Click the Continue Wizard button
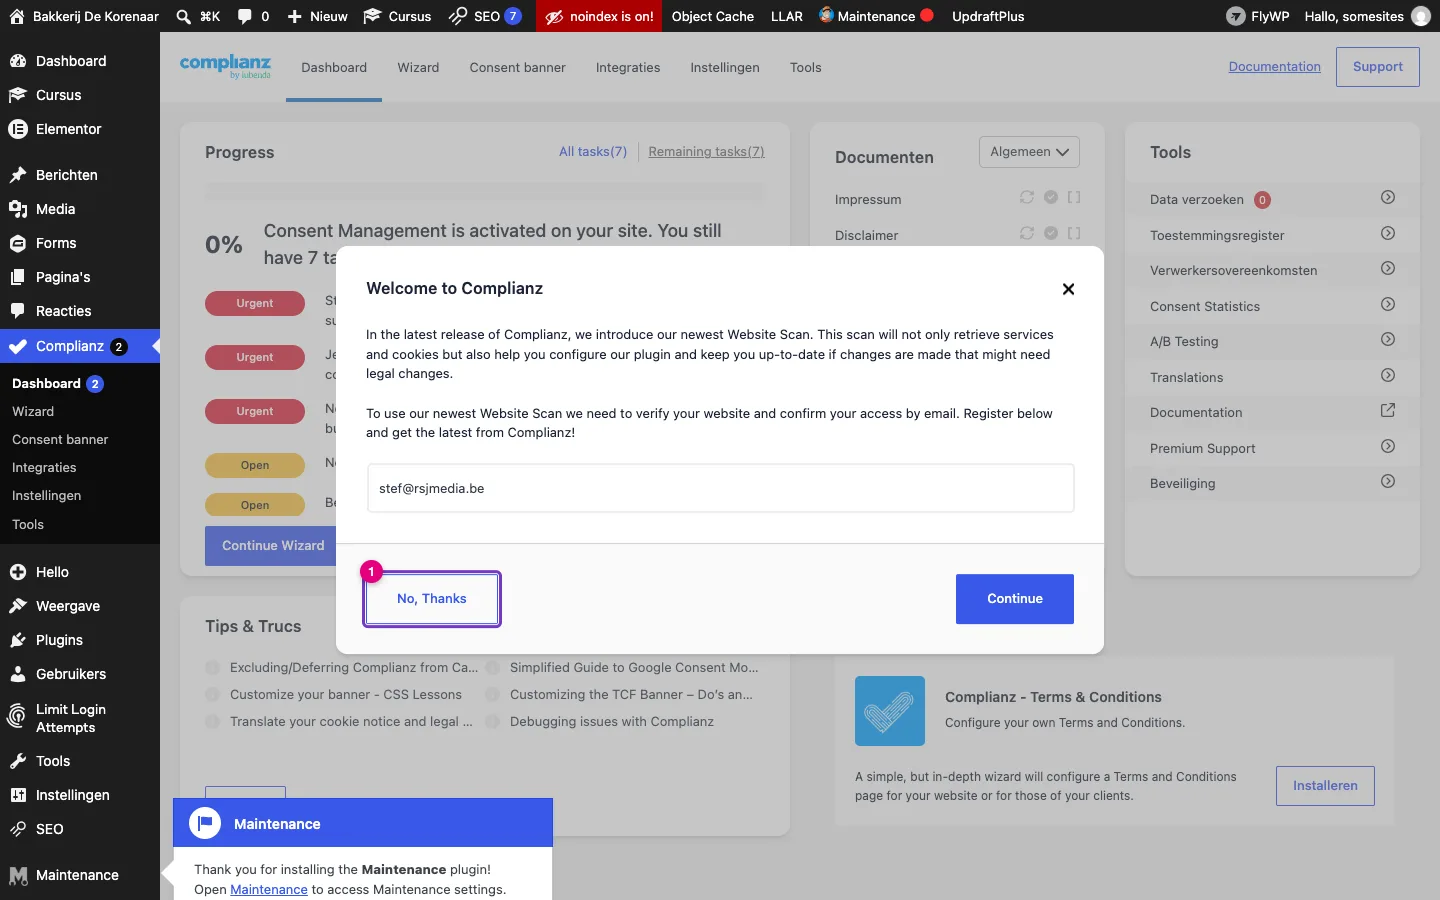This screenshot has width=1440, height=900. tap(271, 546)
